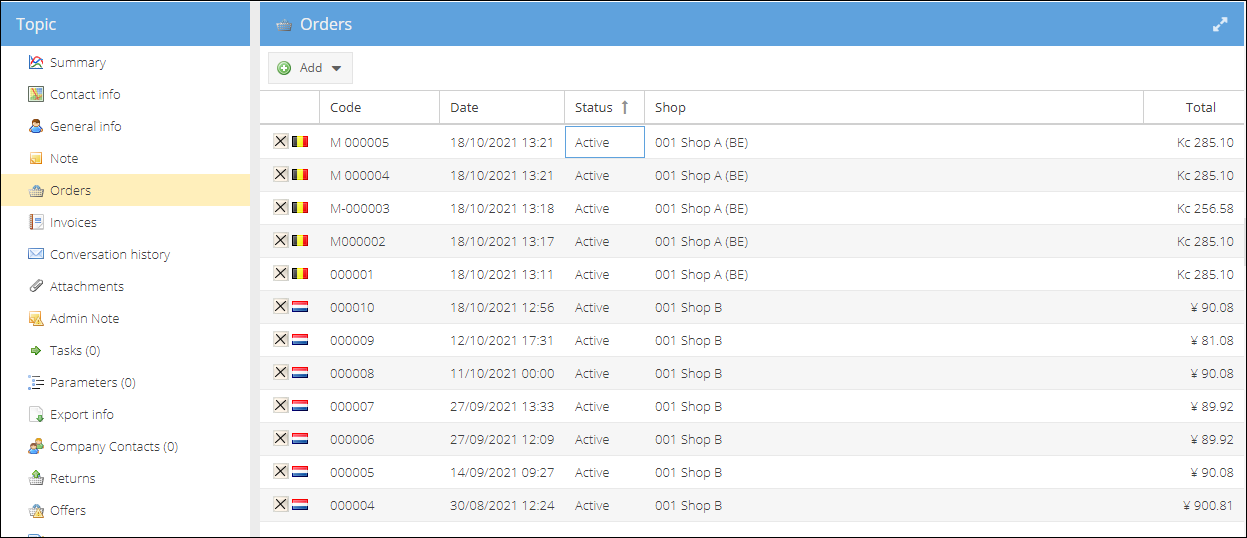
Task: Delete order M 000005 with X icon
Action: pos(280,142)
